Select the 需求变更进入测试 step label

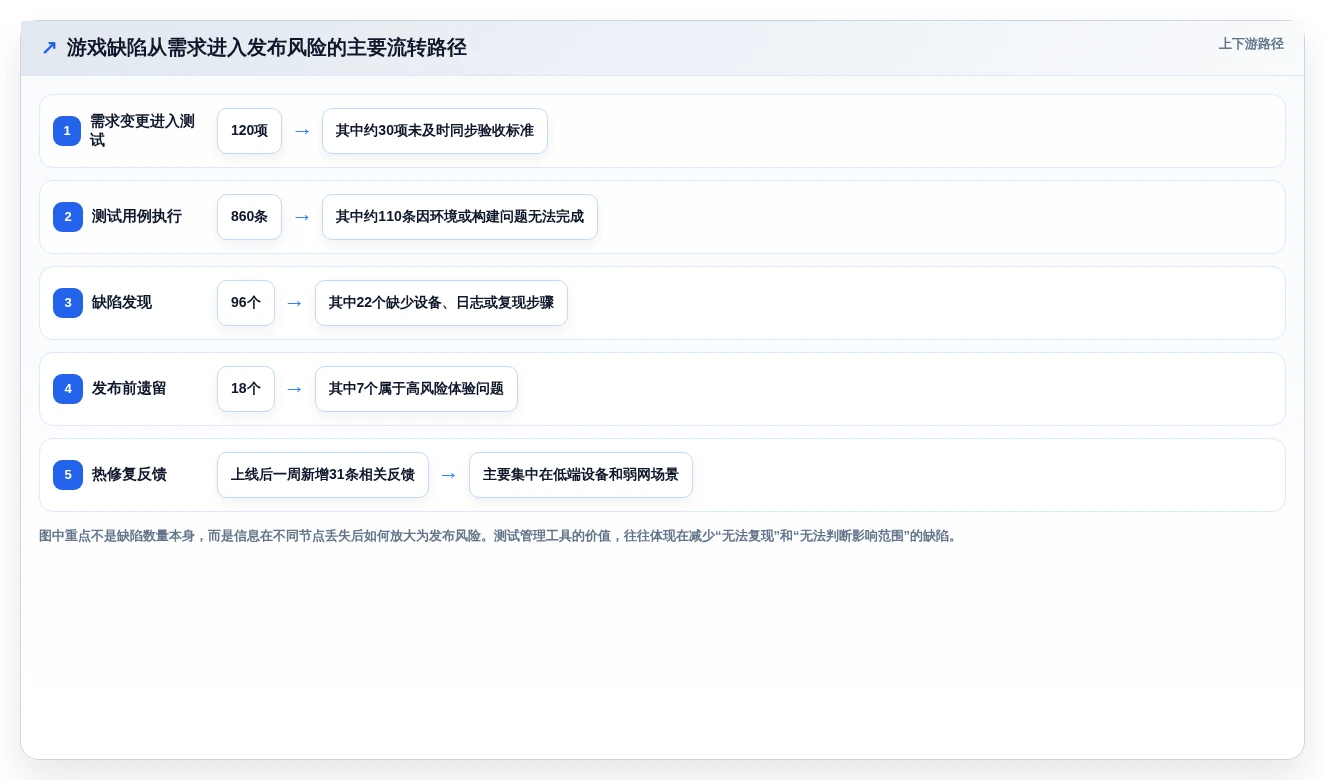pos(142,131)
